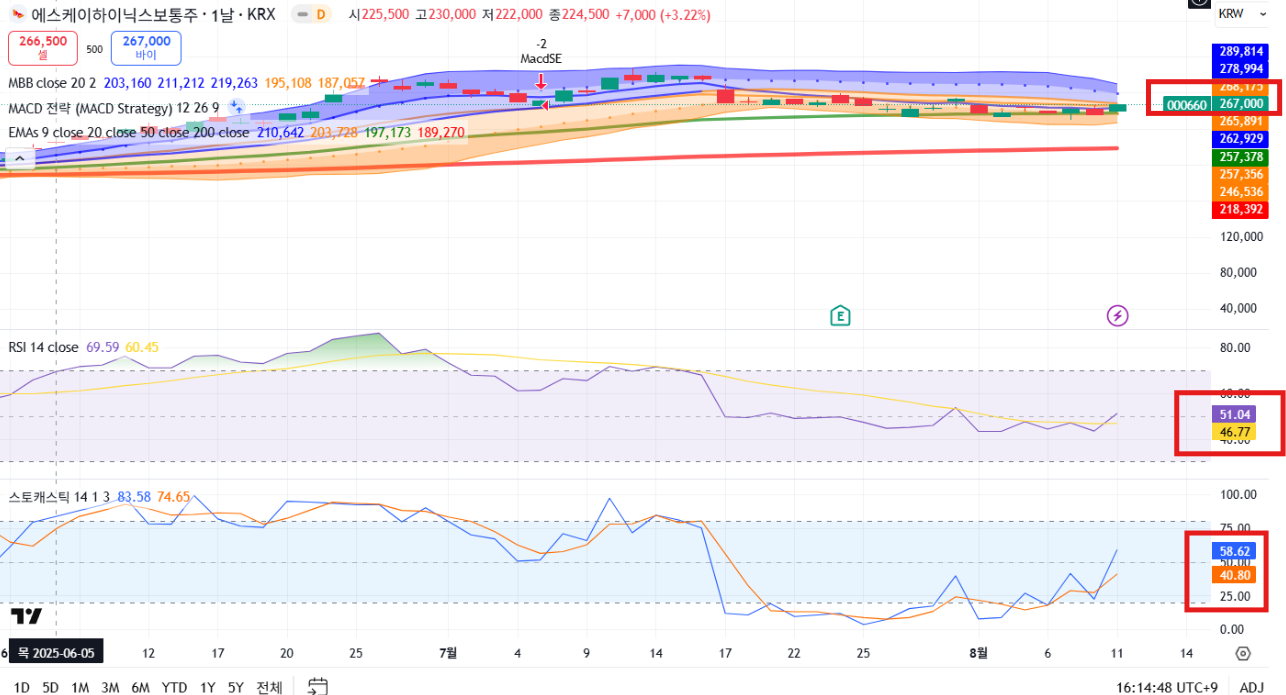Click the up/down arrows icon after MACD Strategy
1286x695 pixels.
[236, 107]
